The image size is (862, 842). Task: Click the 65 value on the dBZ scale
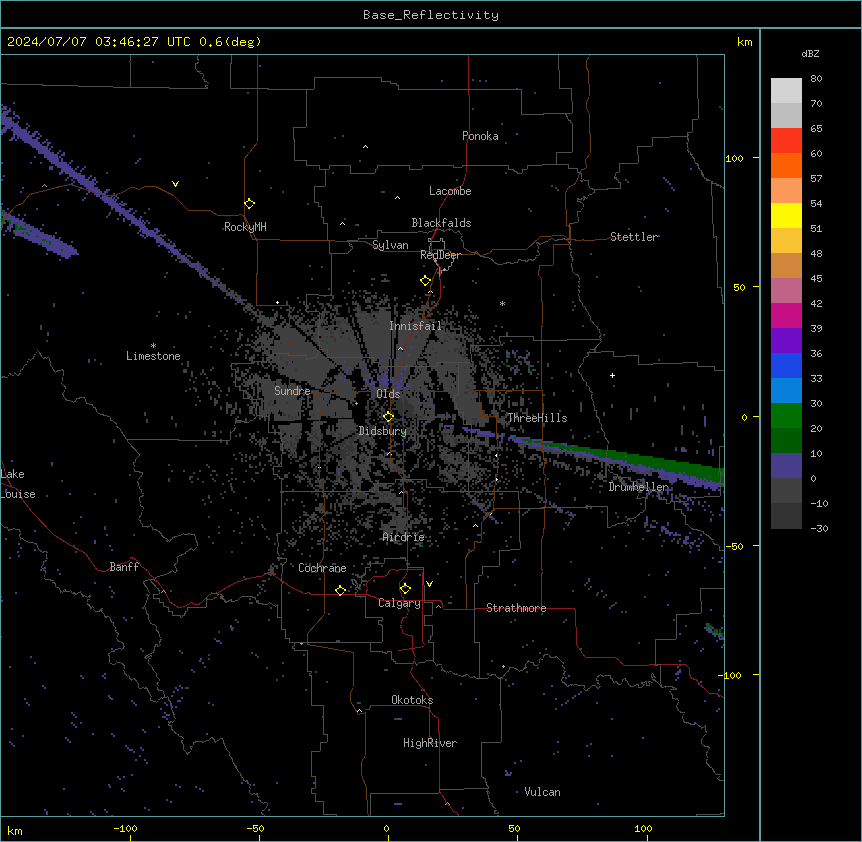pyautogui.click(x=816, y=129)
